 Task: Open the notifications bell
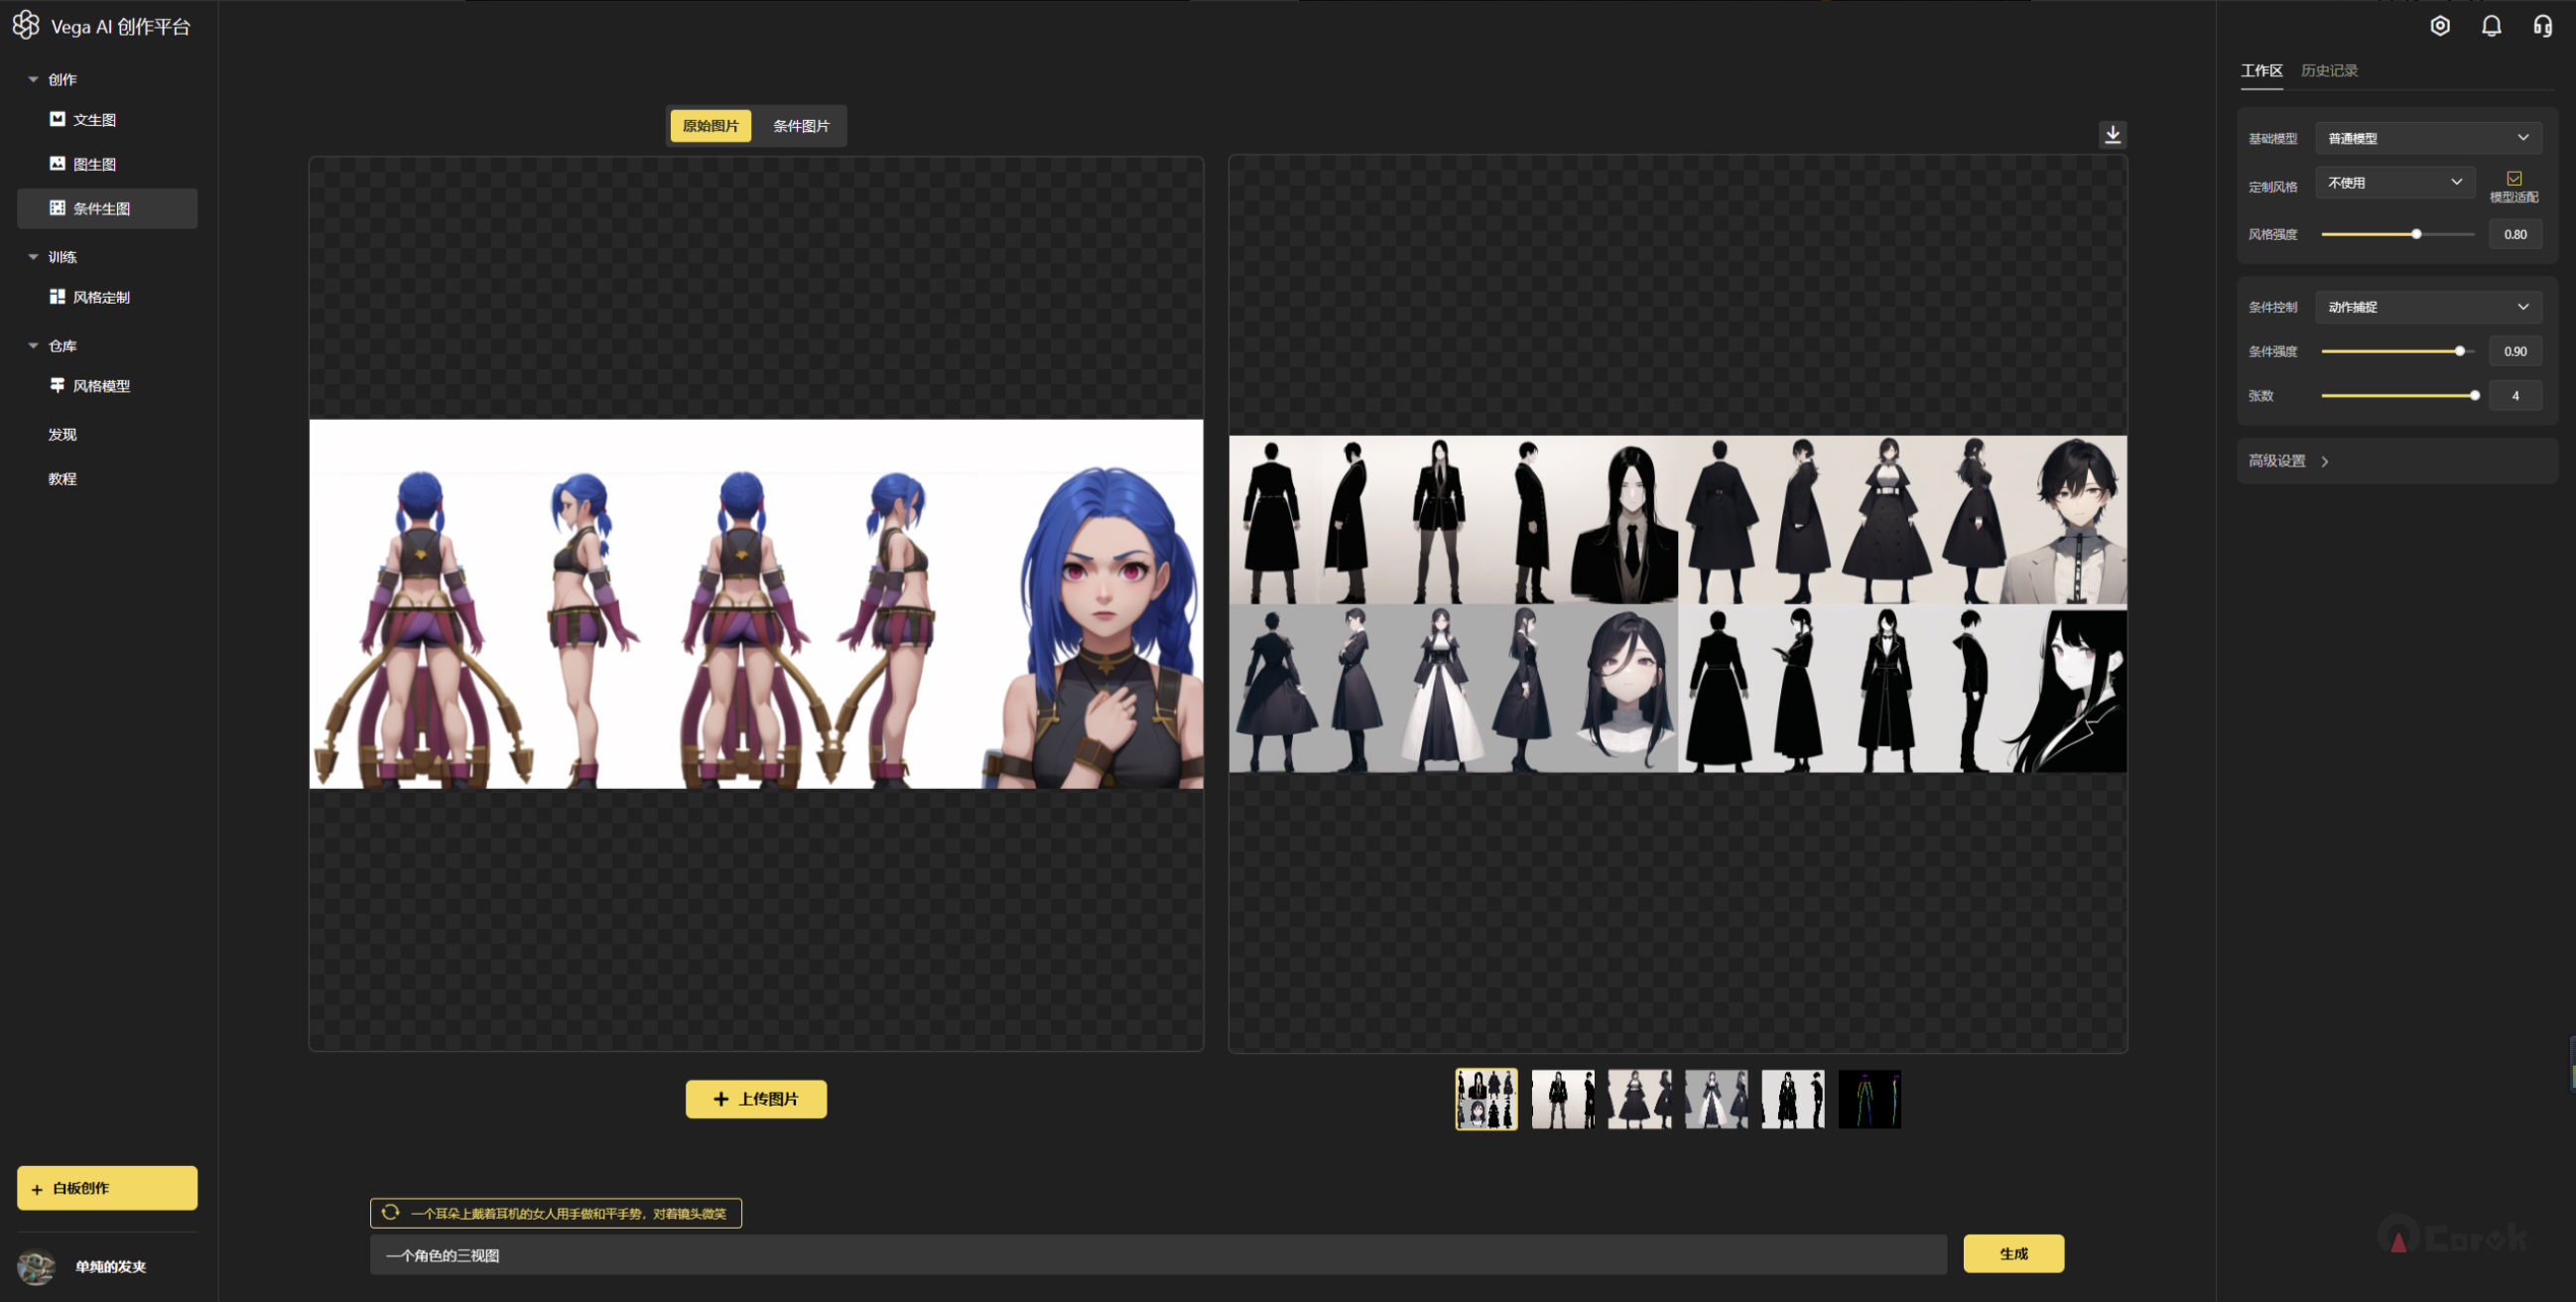[2491, 26]
